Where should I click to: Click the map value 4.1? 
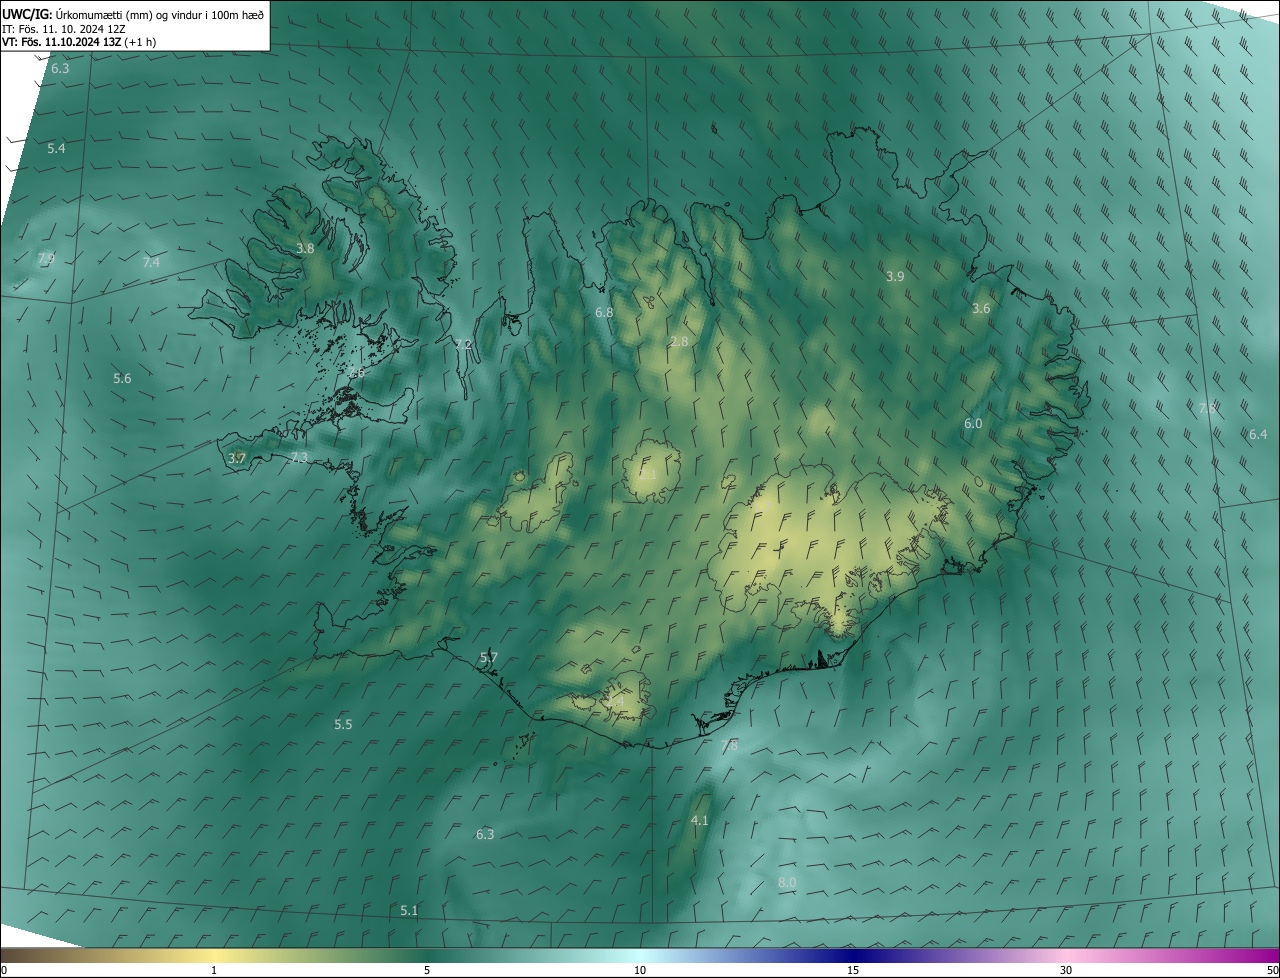(700, 820)
